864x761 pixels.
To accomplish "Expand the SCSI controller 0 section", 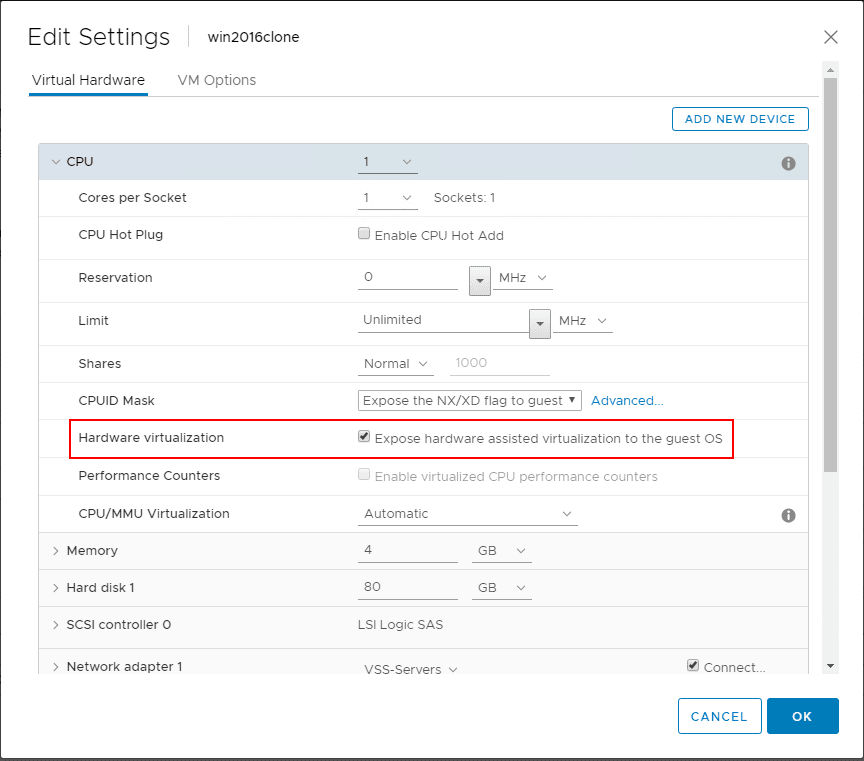I will [x=55, y=625].
